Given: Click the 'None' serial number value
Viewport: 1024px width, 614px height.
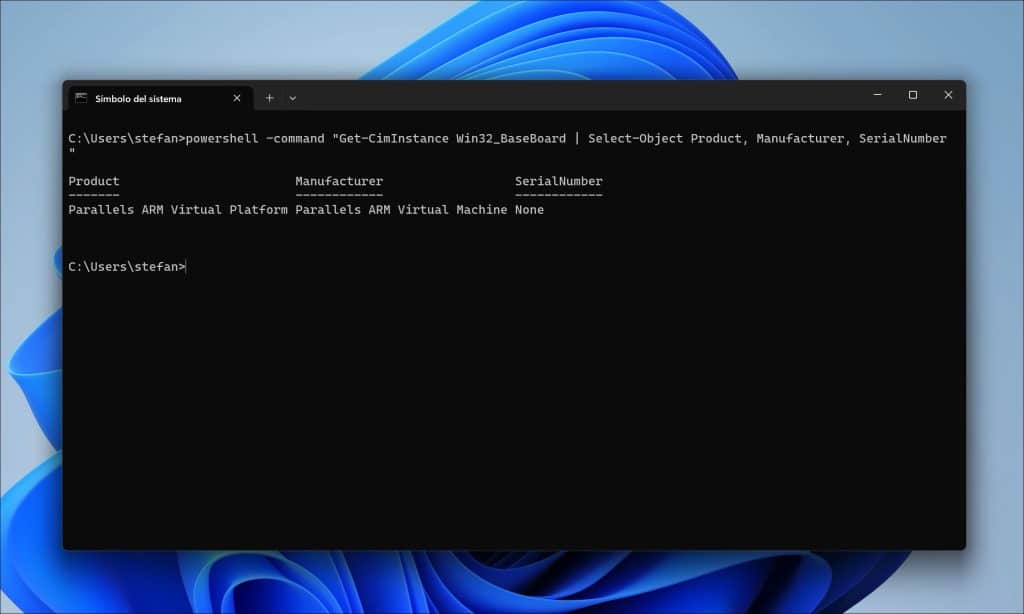Looking at the screenshot, I should 529,210.
